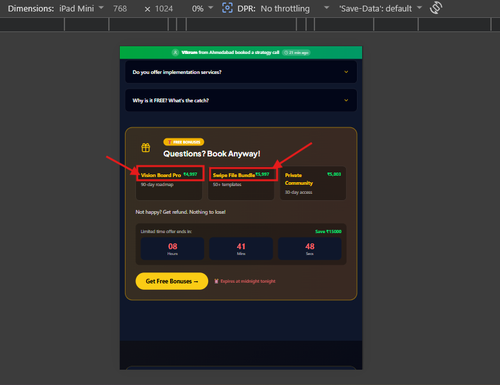Click the 08 Hours countdown box
Viewport: 500px width, 385px height.
point(172,249)
